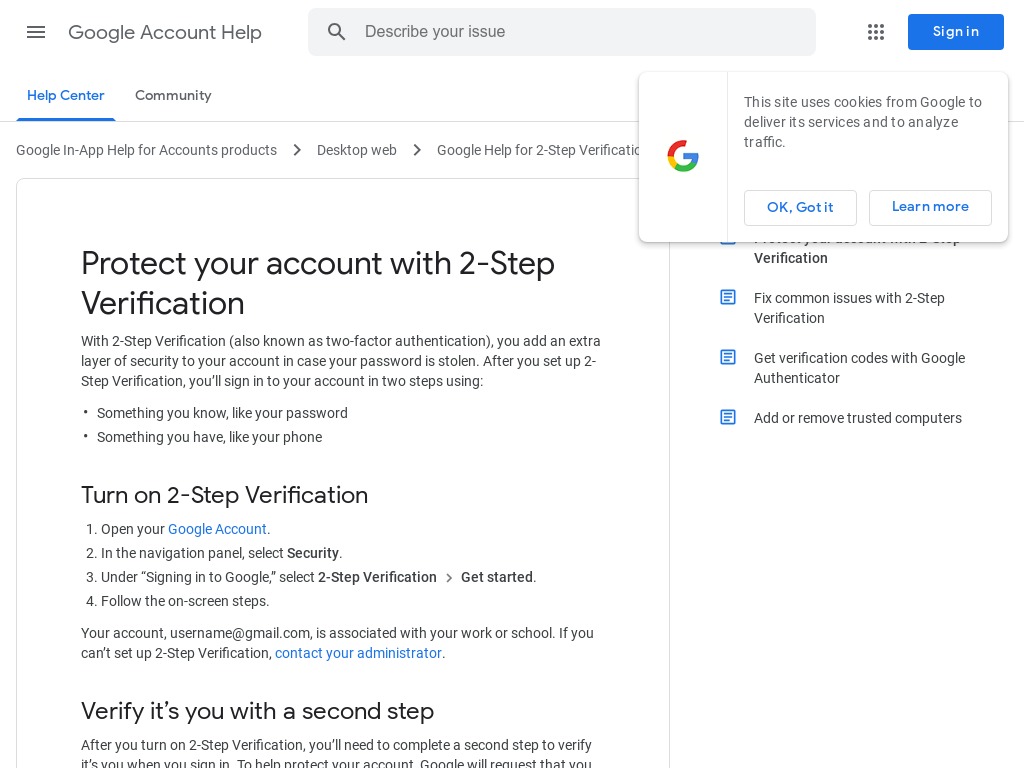Click step 4 Follow the on-screen steps
Image resolution: width=1024 pixels, height=768 pixels.
coord(184,601)
